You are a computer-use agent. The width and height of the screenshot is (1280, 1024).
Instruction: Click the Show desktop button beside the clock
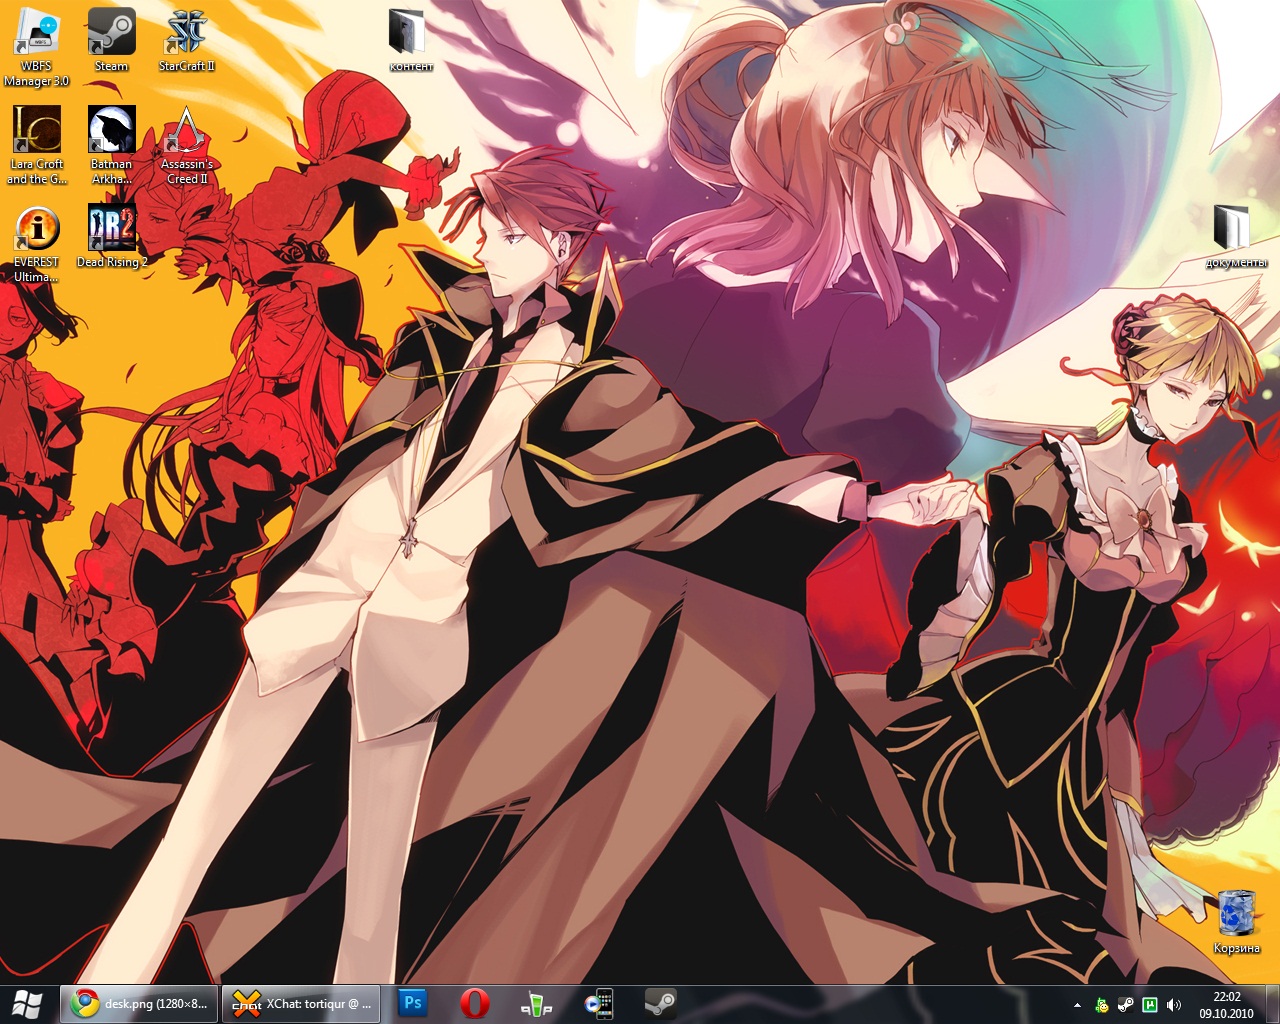click(1272, 1004)
